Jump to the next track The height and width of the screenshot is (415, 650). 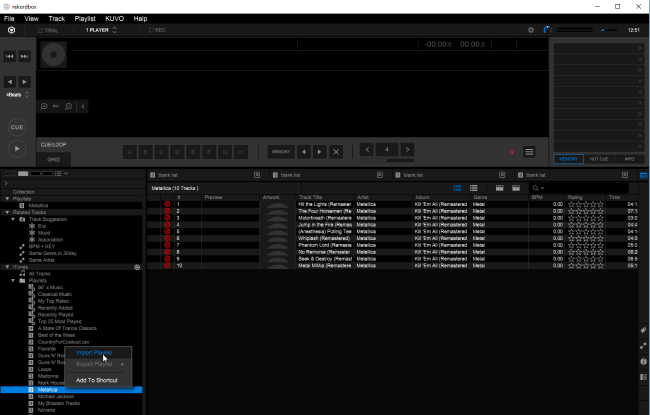point(24,56)
